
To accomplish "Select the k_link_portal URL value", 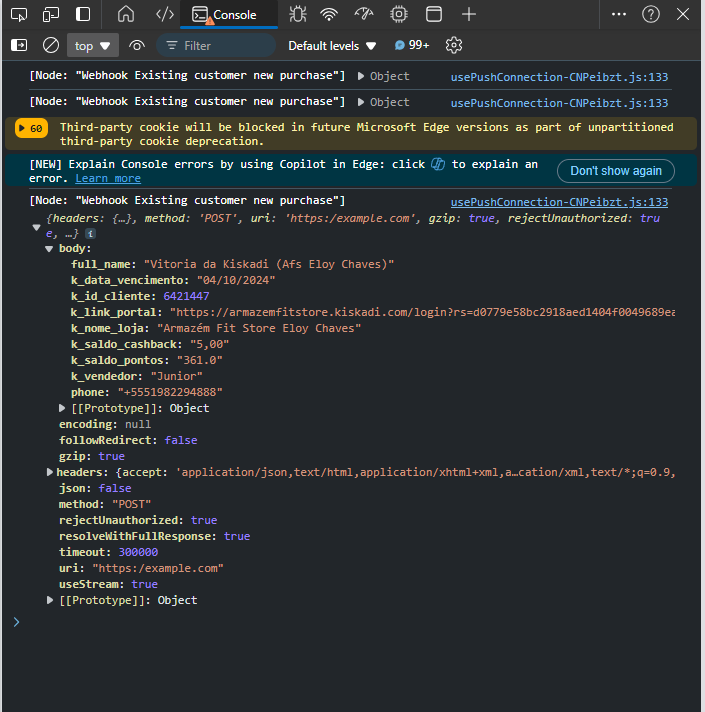I will click(422, 312).
